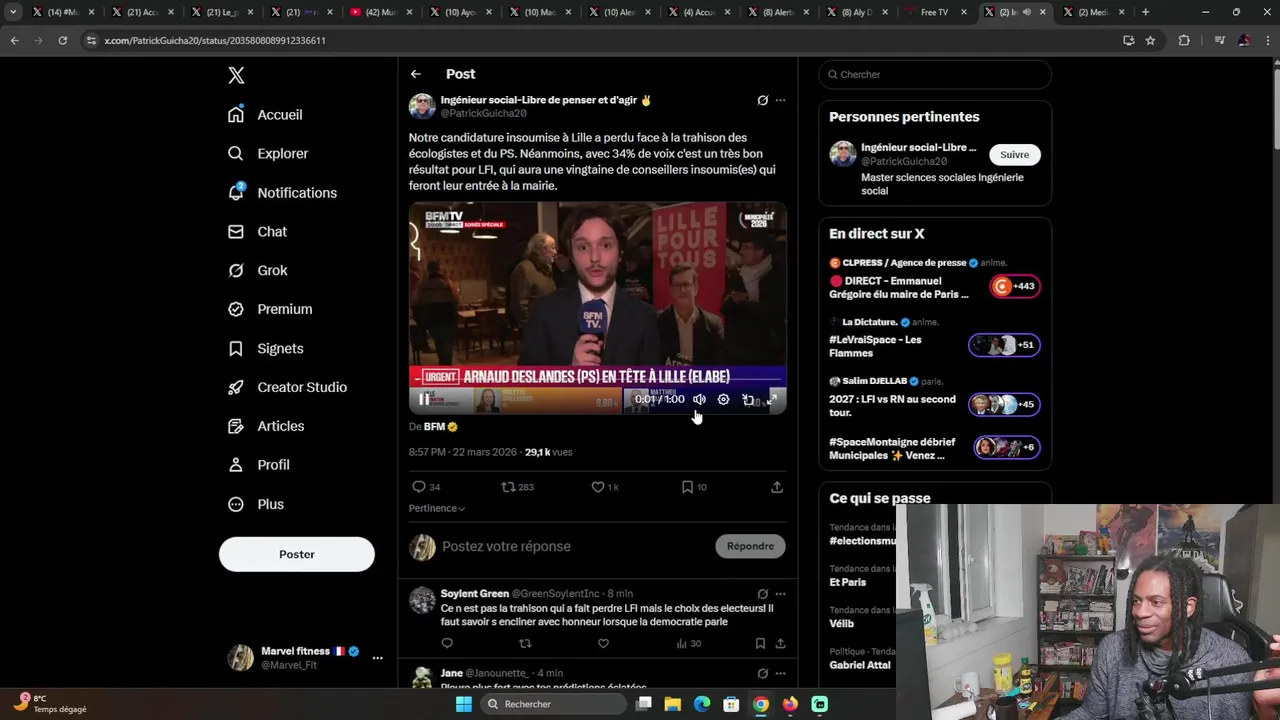Toggle picture-in-picture on the video
This screenshot has height=720, width=1280.
748,399
